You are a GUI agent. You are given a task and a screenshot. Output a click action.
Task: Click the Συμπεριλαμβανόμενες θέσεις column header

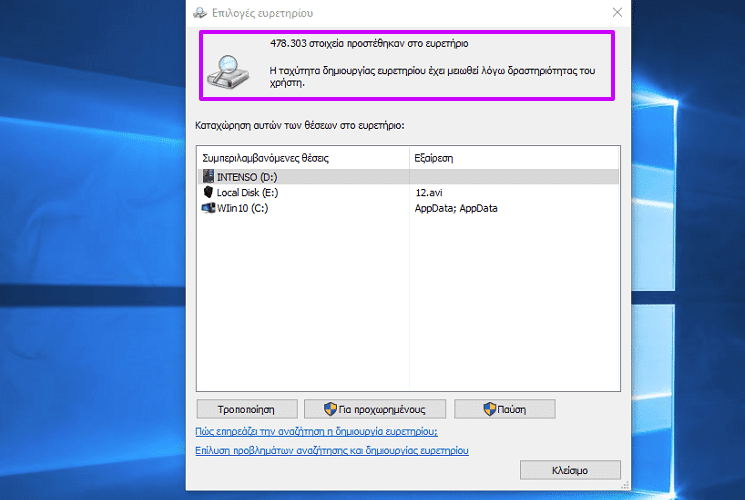pos(303,158)
